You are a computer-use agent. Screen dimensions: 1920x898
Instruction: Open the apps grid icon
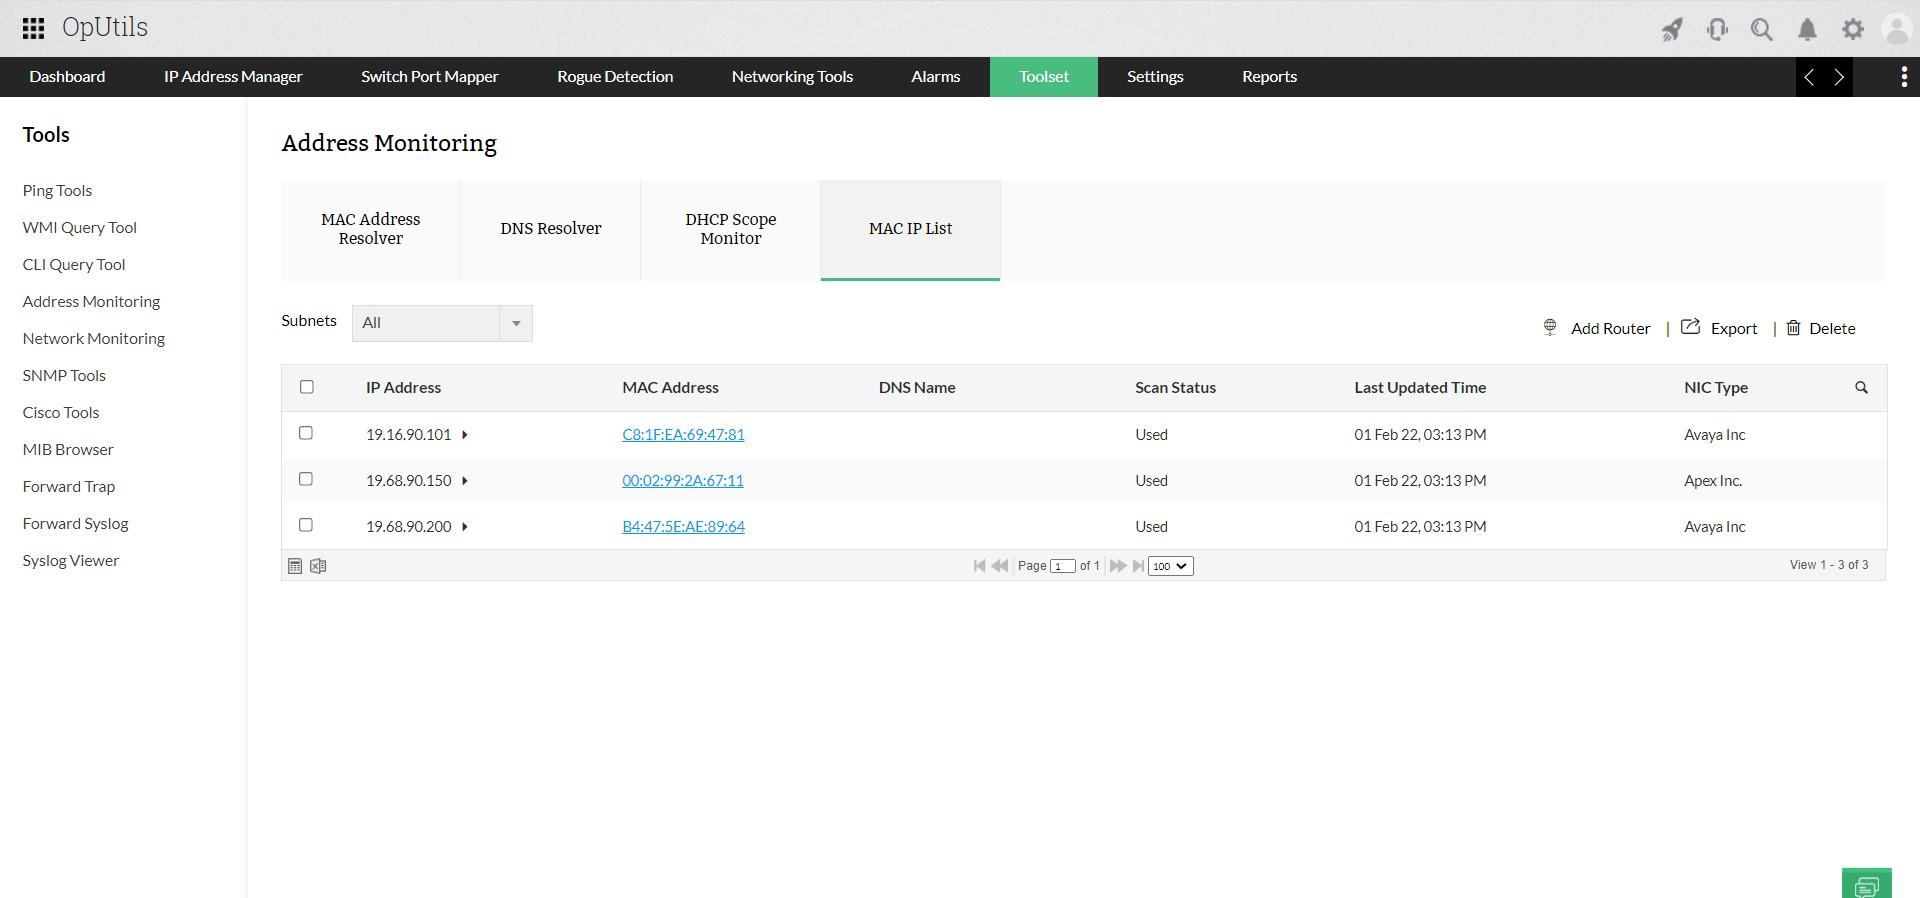(33, 28)
